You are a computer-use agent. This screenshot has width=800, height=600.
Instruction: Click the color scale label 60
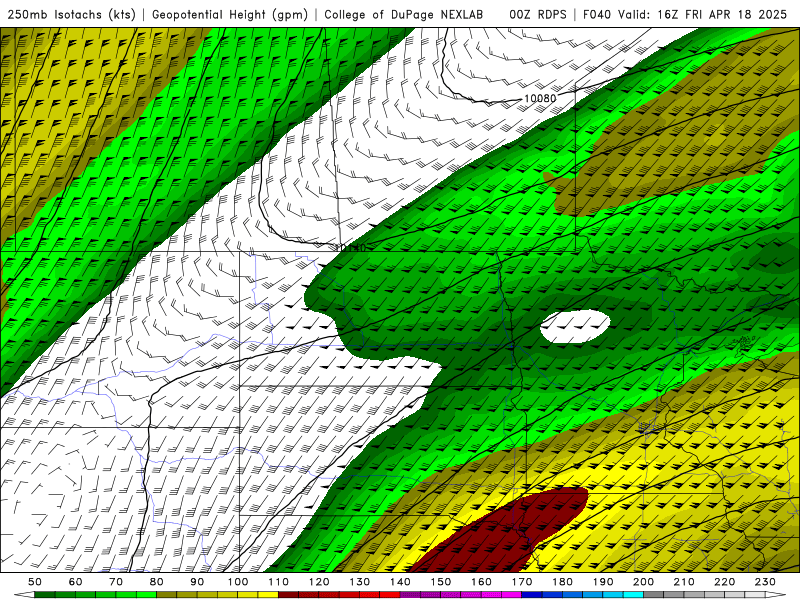(76, 582)
